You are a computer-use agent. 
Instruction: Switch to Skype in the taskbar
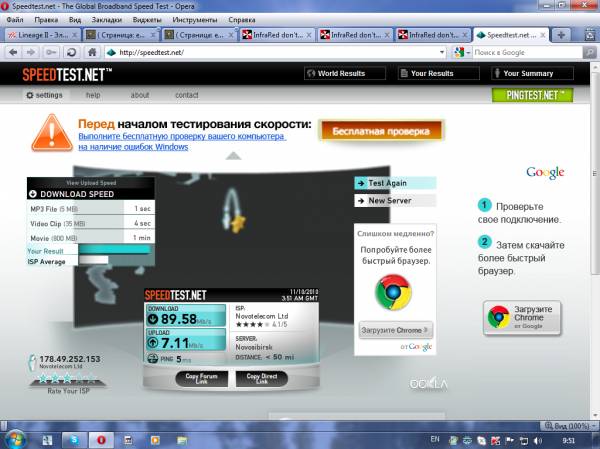click(x=73, y=440)
